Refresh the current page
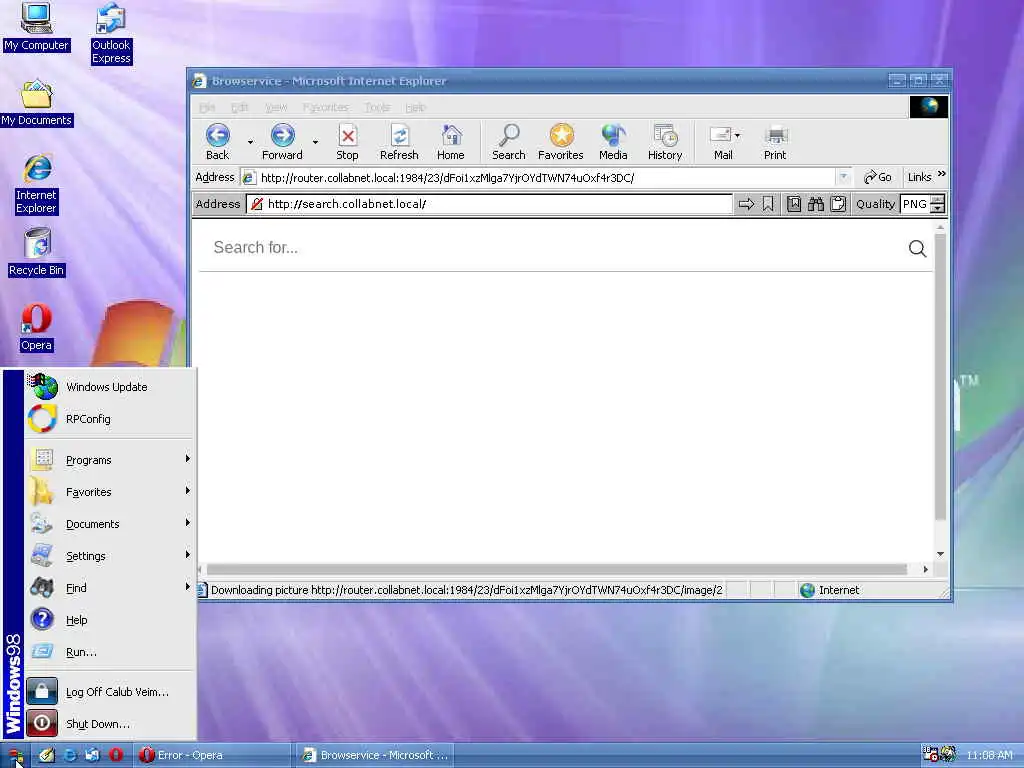The height and width of the screenshot is (768, 1024). click(x=399, y=141)
